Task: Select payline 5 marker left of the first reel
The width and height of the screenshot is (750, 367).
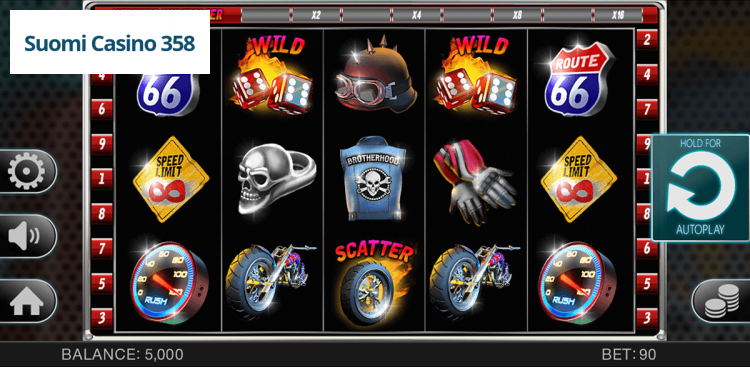Action: 101,283
